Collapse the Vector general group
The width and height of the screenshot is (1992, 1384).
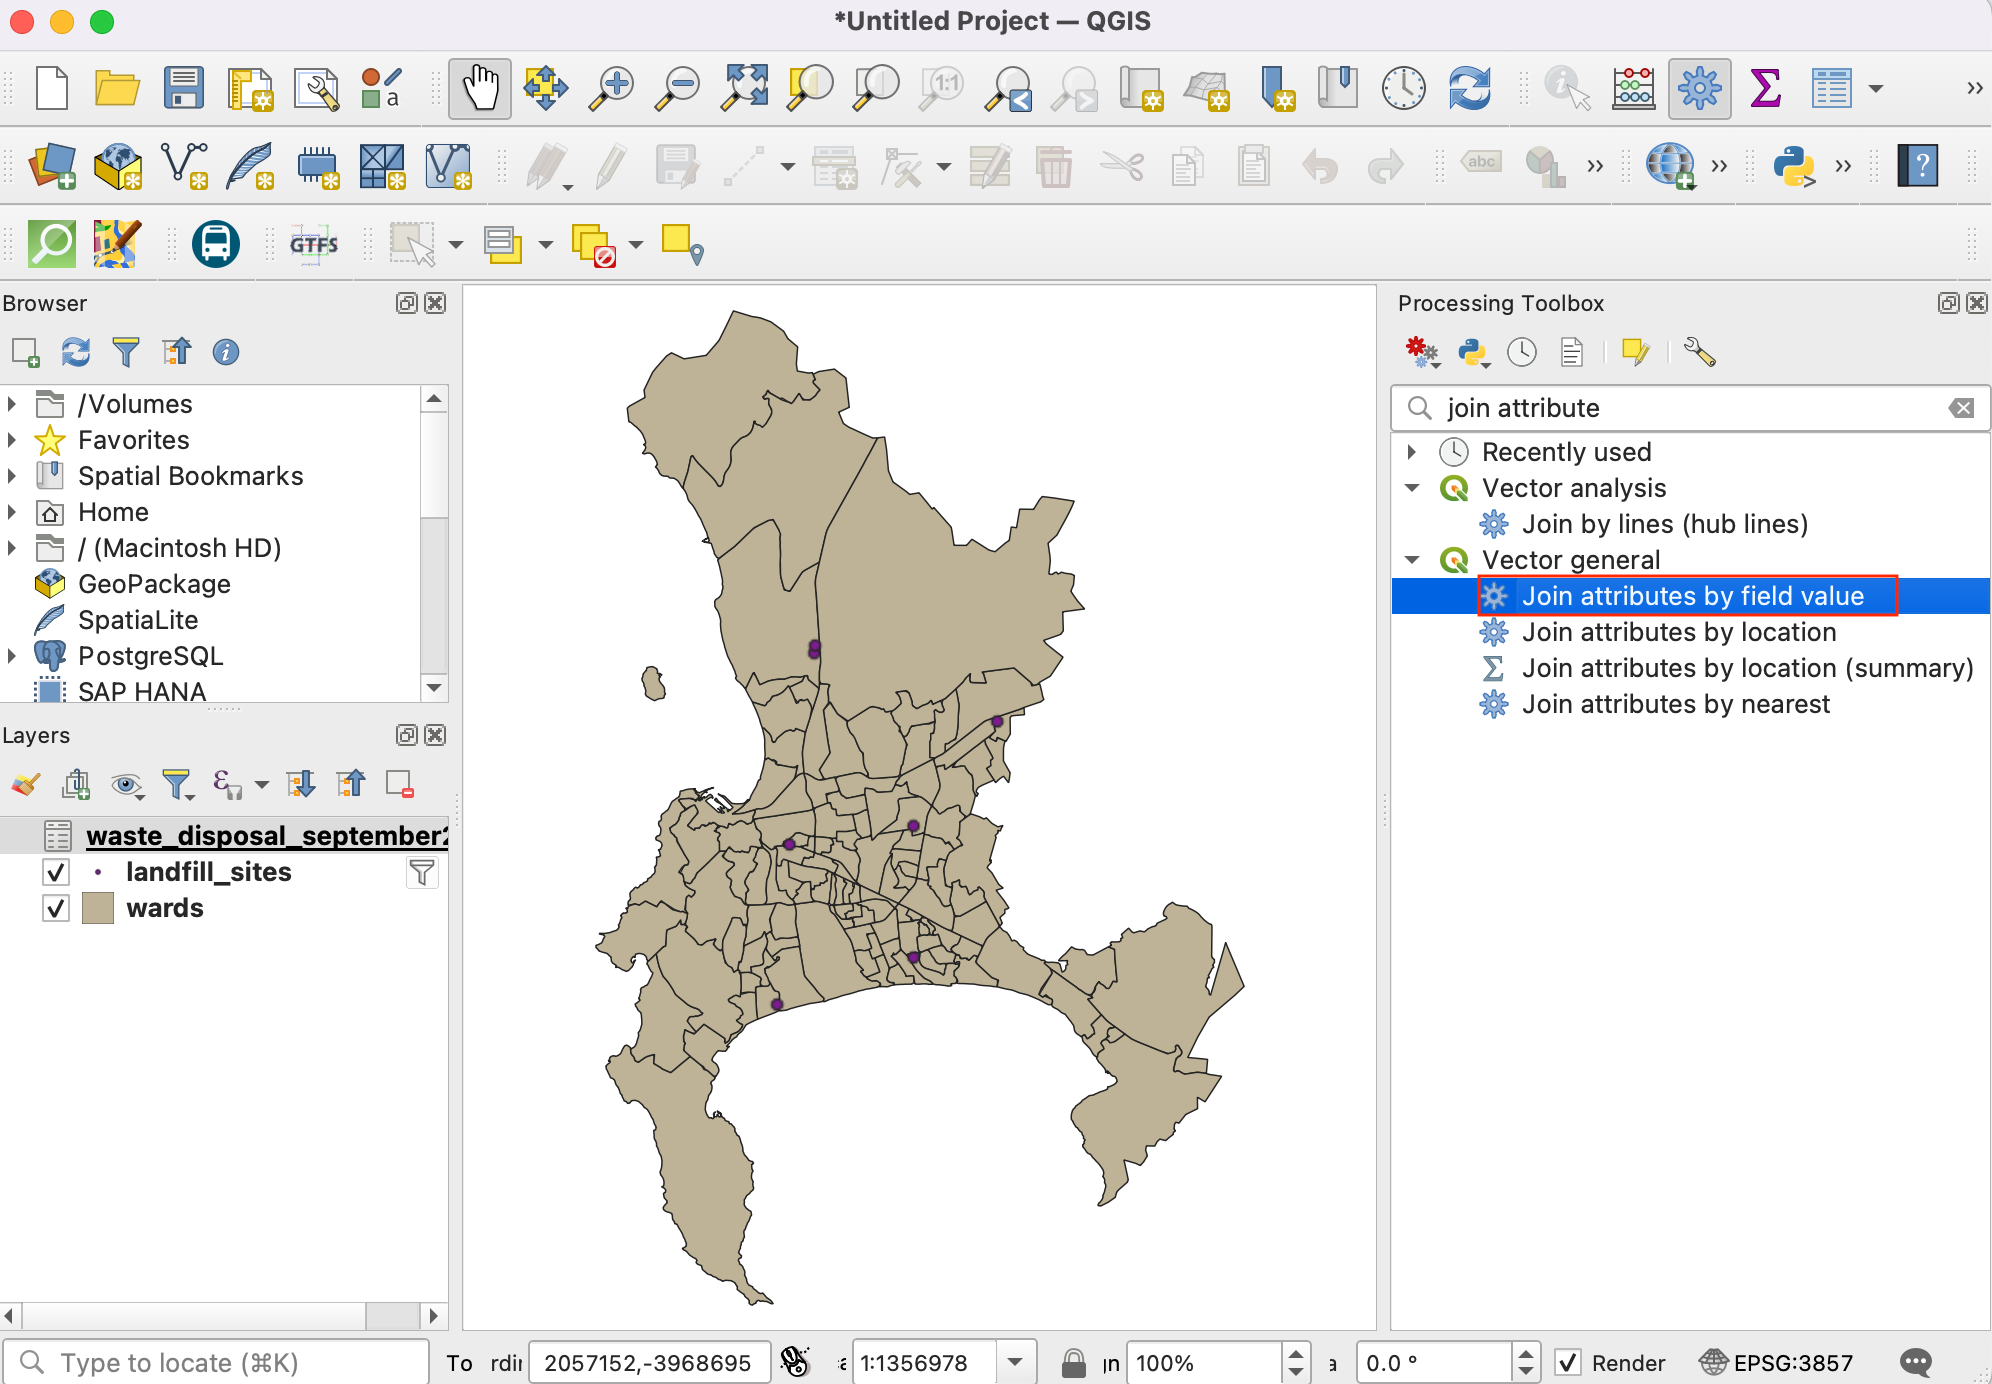(x=1412, y=560)
